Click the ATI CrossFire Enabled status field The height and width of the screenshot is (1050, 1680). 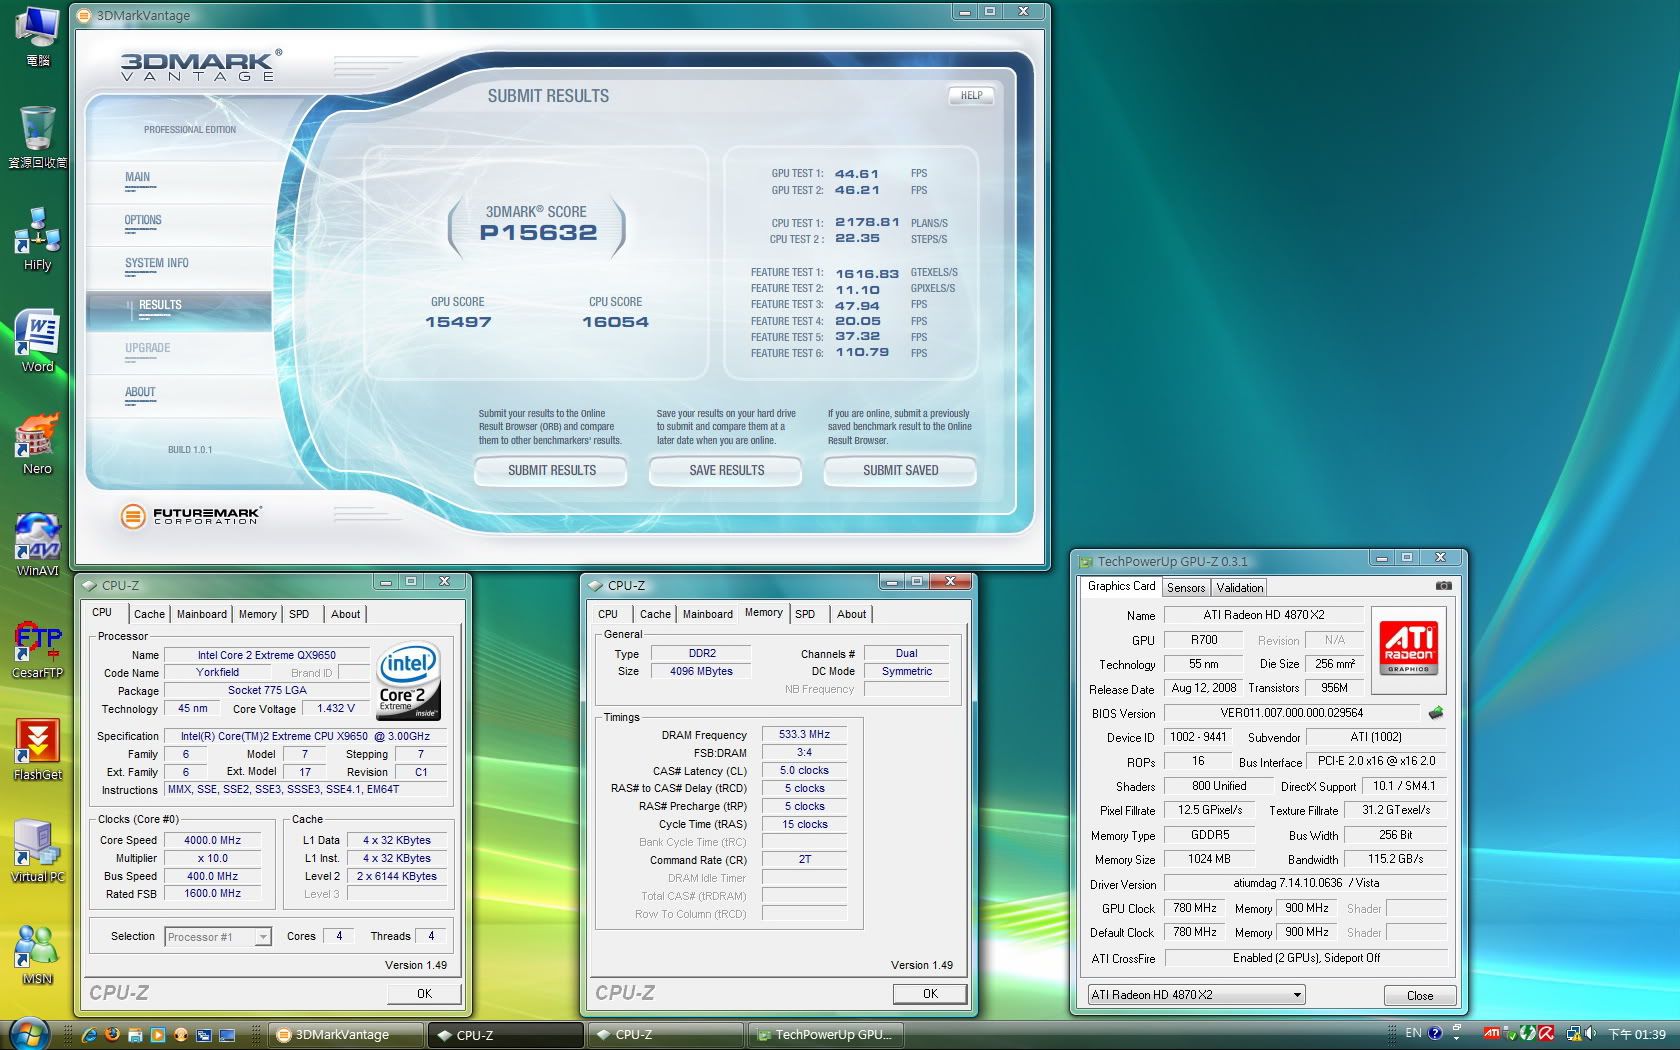click(1306, 958)
